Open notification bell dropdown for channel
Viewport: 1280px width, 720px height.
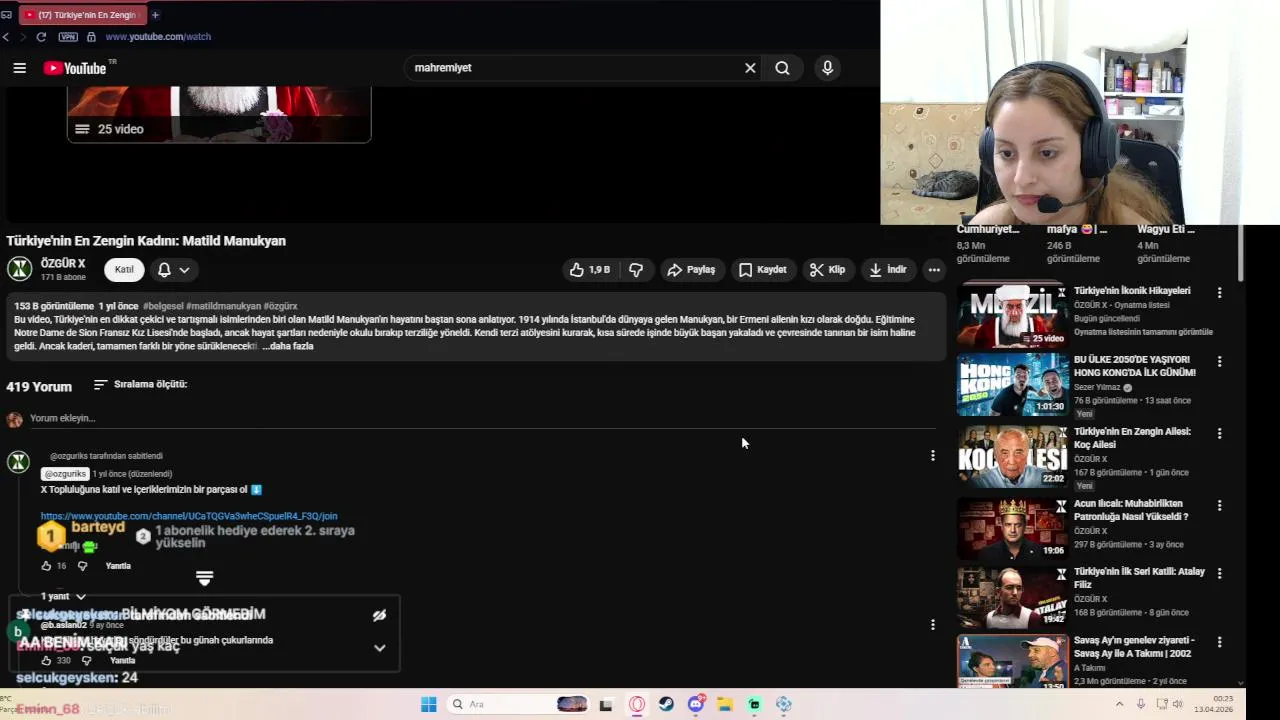[x=173, y=270]
